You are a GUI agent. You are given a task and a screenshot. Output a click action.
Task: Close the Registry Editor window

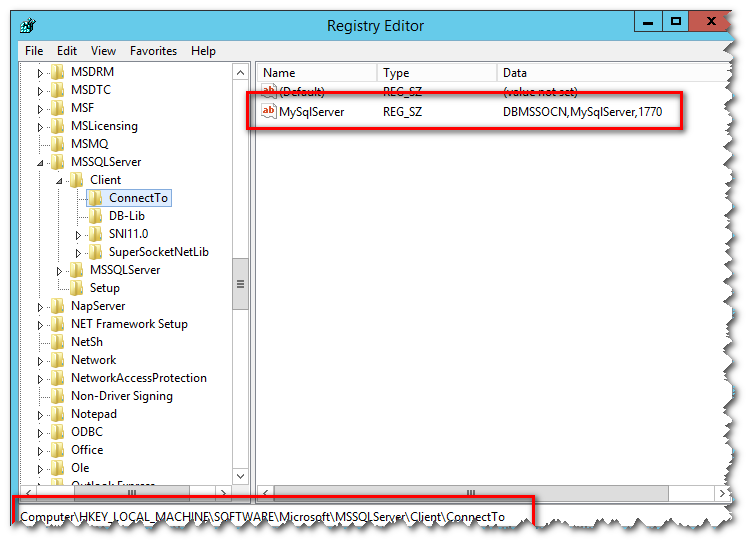click(710, 22)
